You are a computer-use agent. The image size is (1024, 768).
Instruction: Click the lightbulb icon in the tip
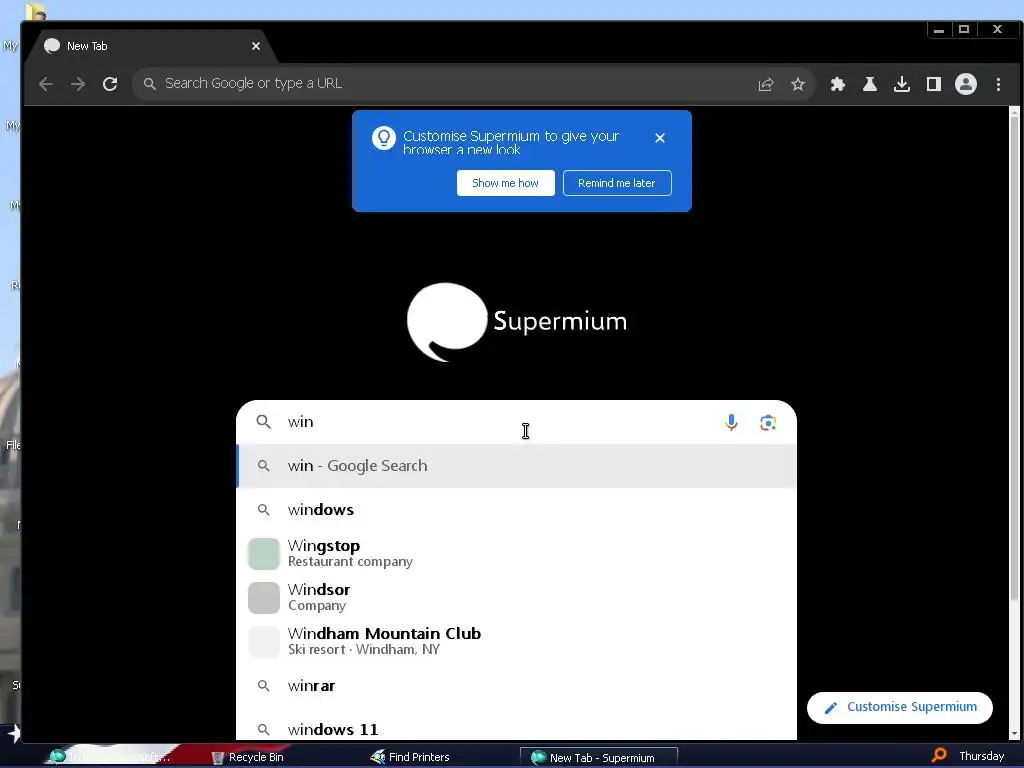[x=384, y=138]
